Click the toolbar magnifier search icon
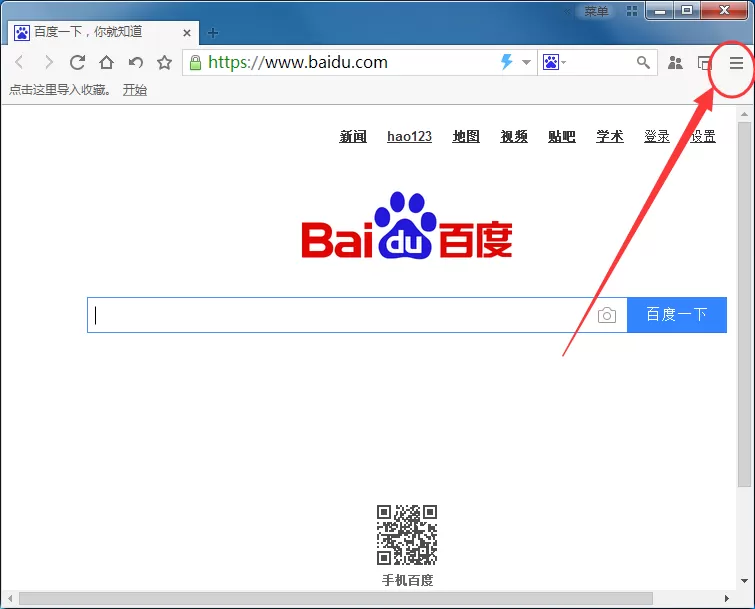The width and height of the screenshot is (755, 609). pos(643,62)
